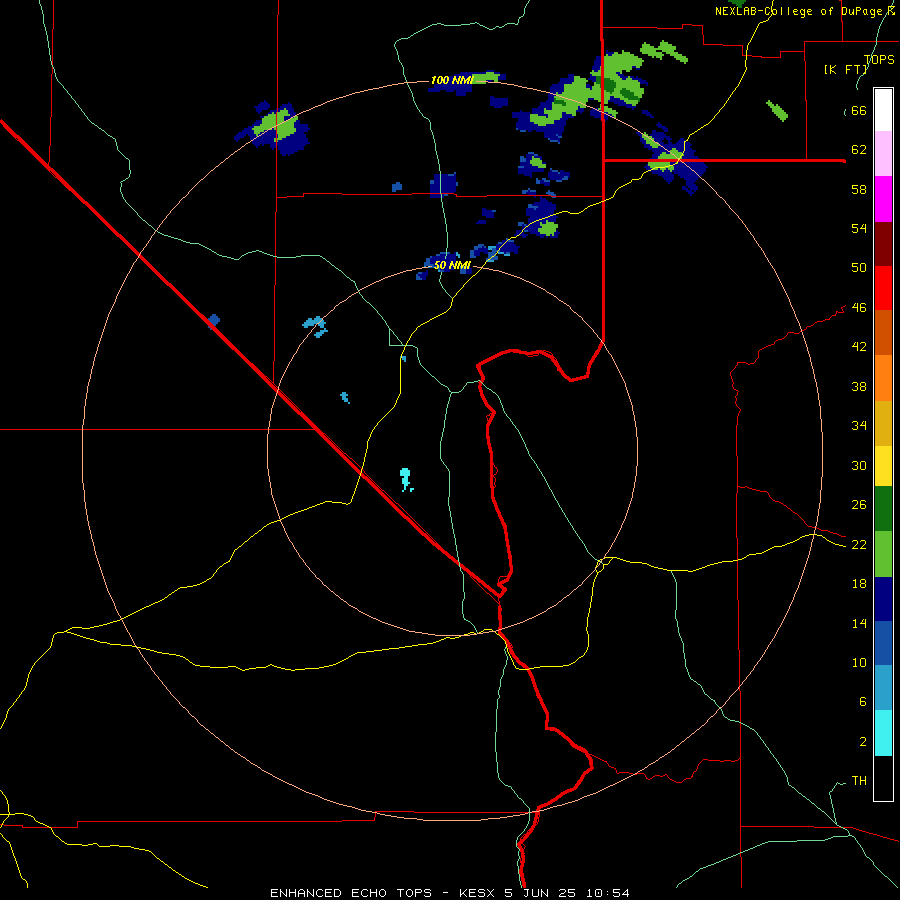Click the '50' legend value

859,267
